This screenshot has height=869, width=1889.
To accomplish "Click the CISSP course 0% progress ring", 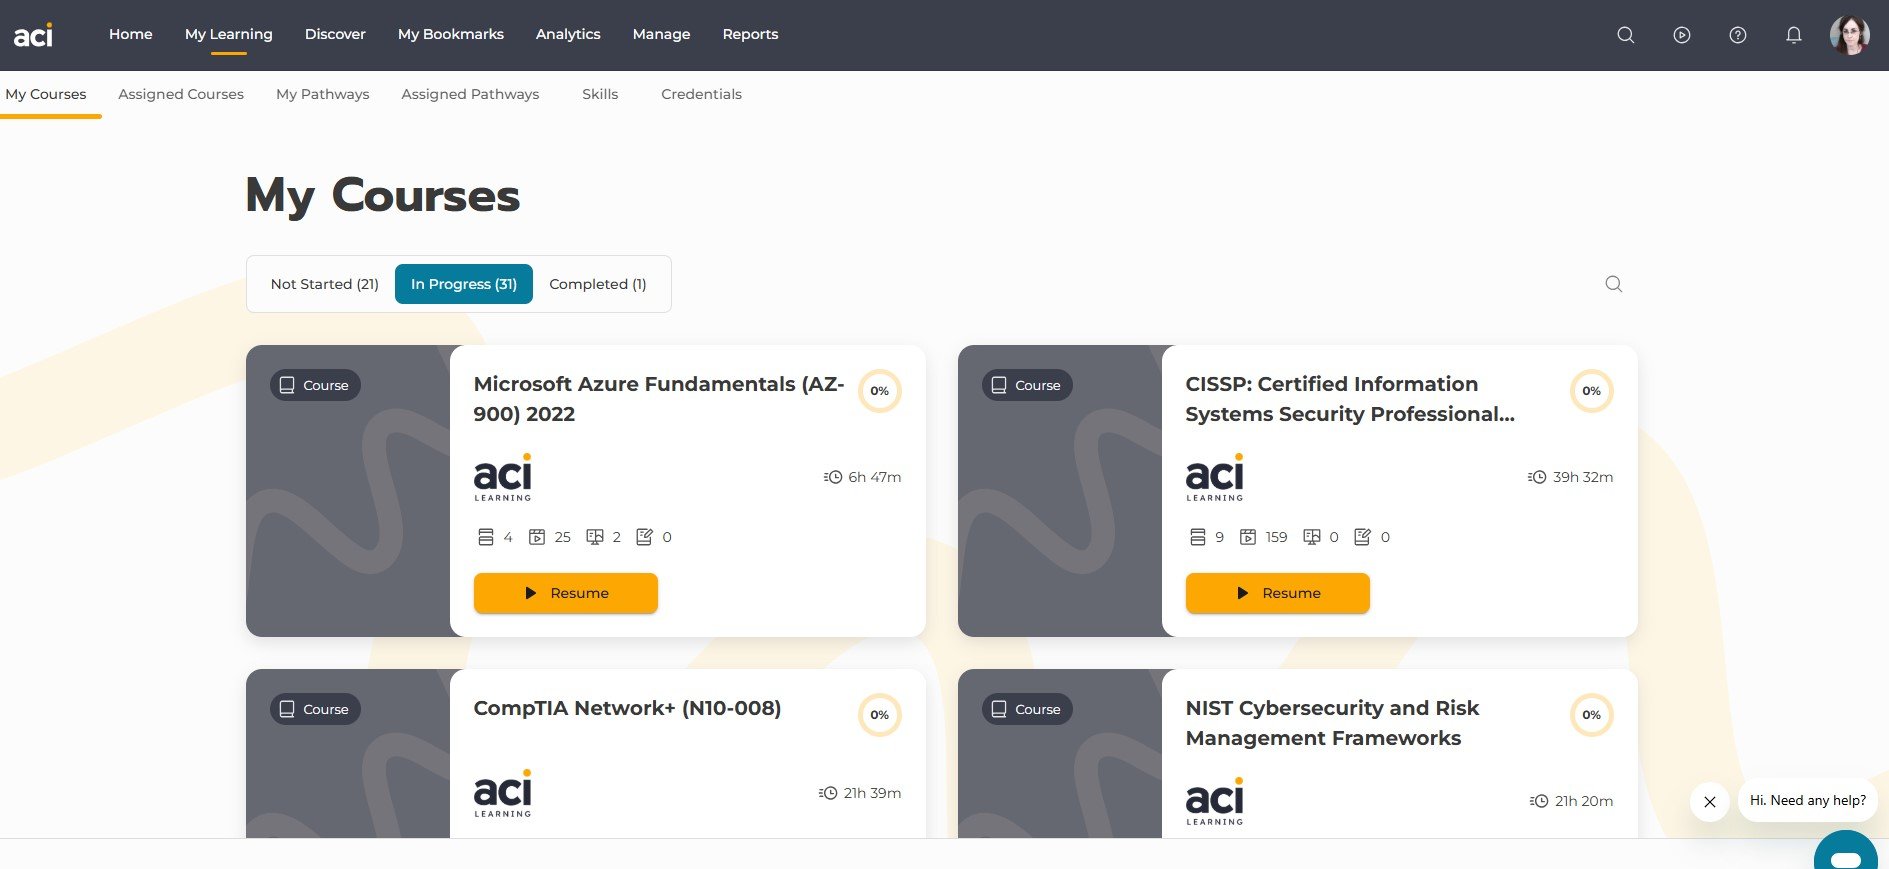I will pos(1591,391).
